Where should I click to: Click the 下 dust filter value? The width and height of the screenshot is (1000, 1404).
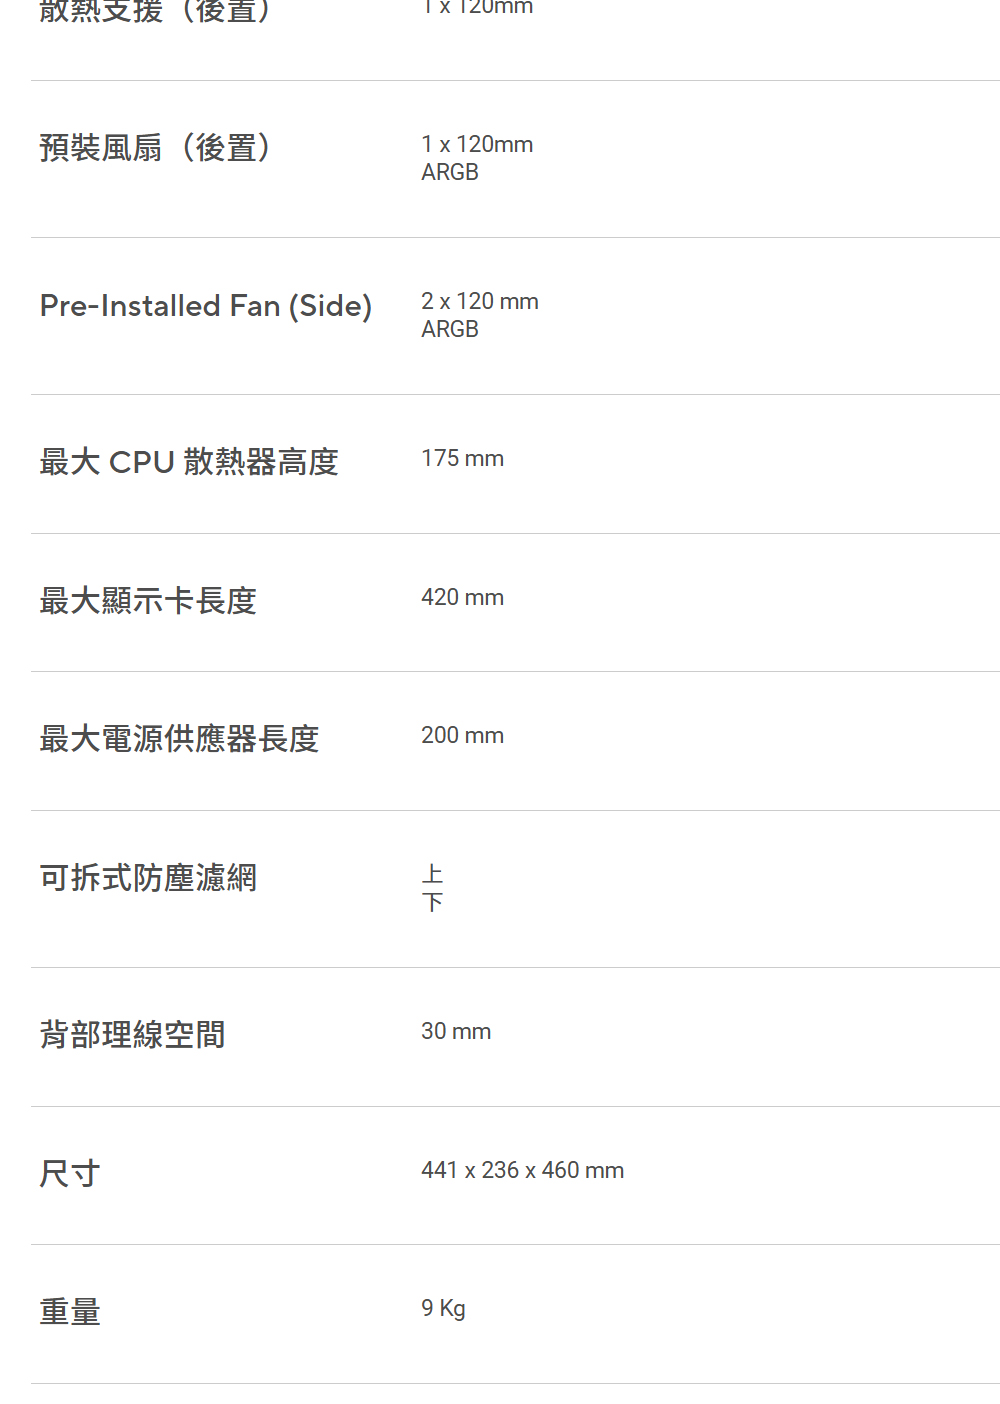coord(432,902)
